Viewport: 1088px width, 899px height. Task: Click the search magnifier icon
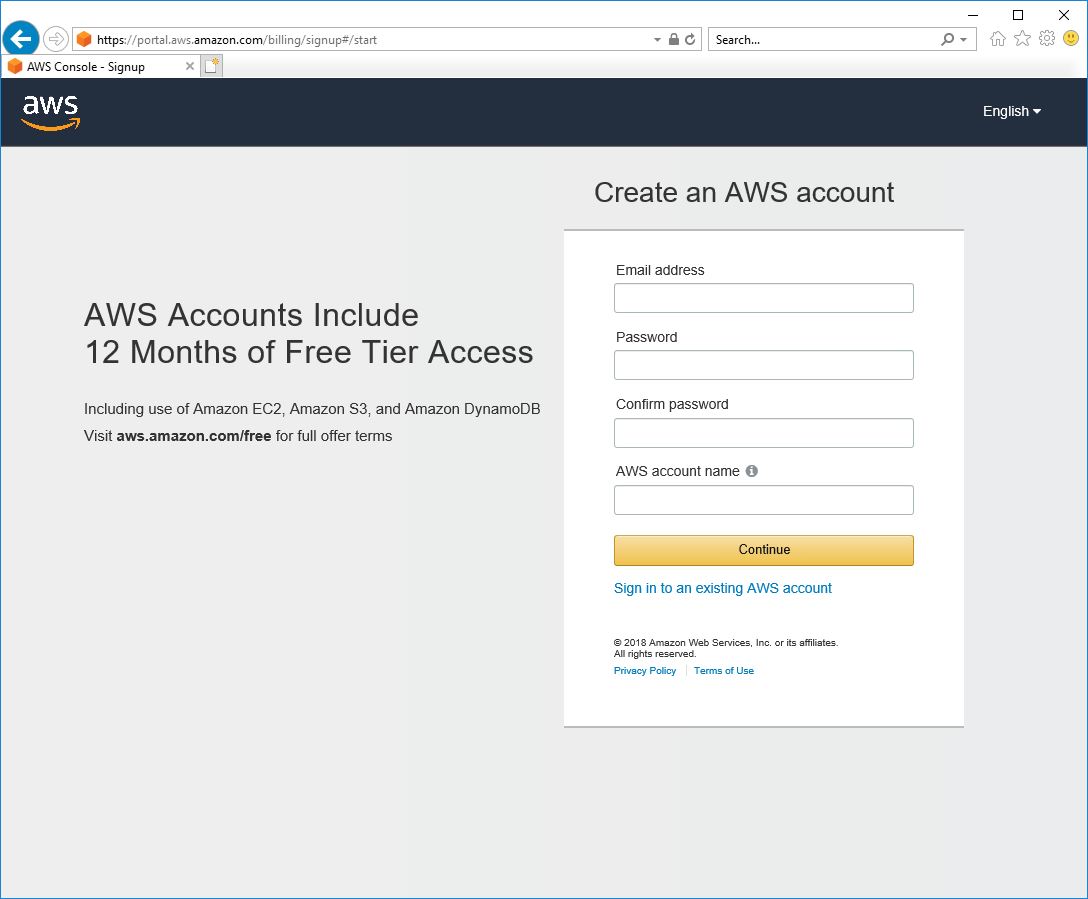(x=946, y=39)
